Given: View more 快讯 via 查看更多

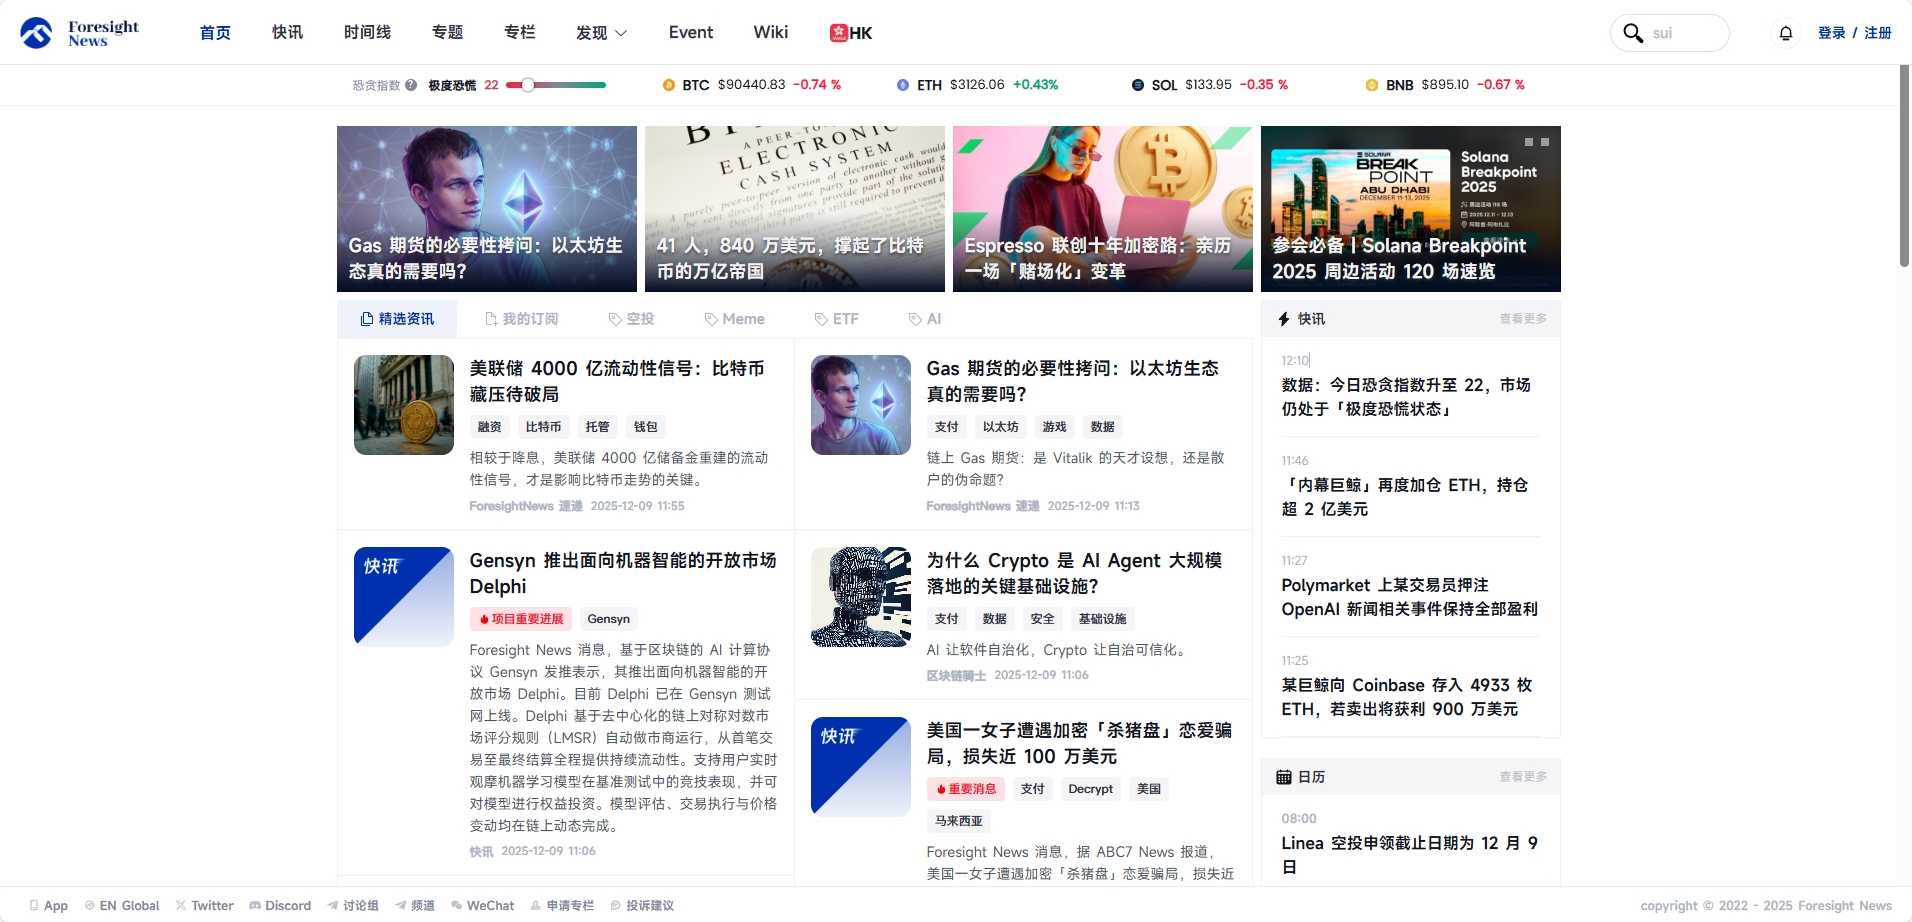Looking at the screenshot, I should [1522, 319].
